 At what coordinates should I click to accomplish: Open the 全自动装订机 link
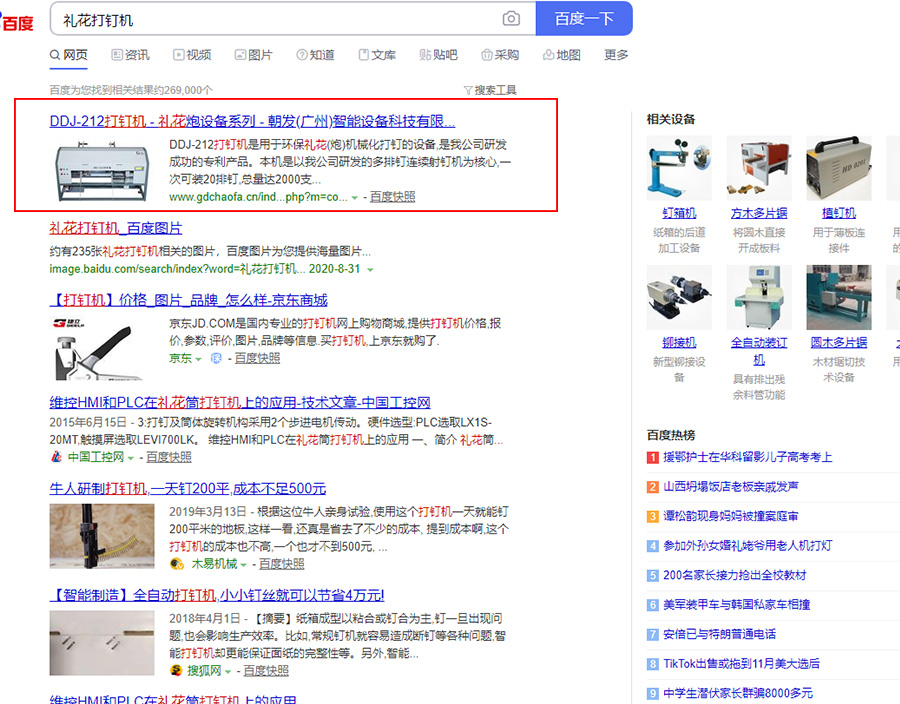pyautogui.click(x=759, y=351)
